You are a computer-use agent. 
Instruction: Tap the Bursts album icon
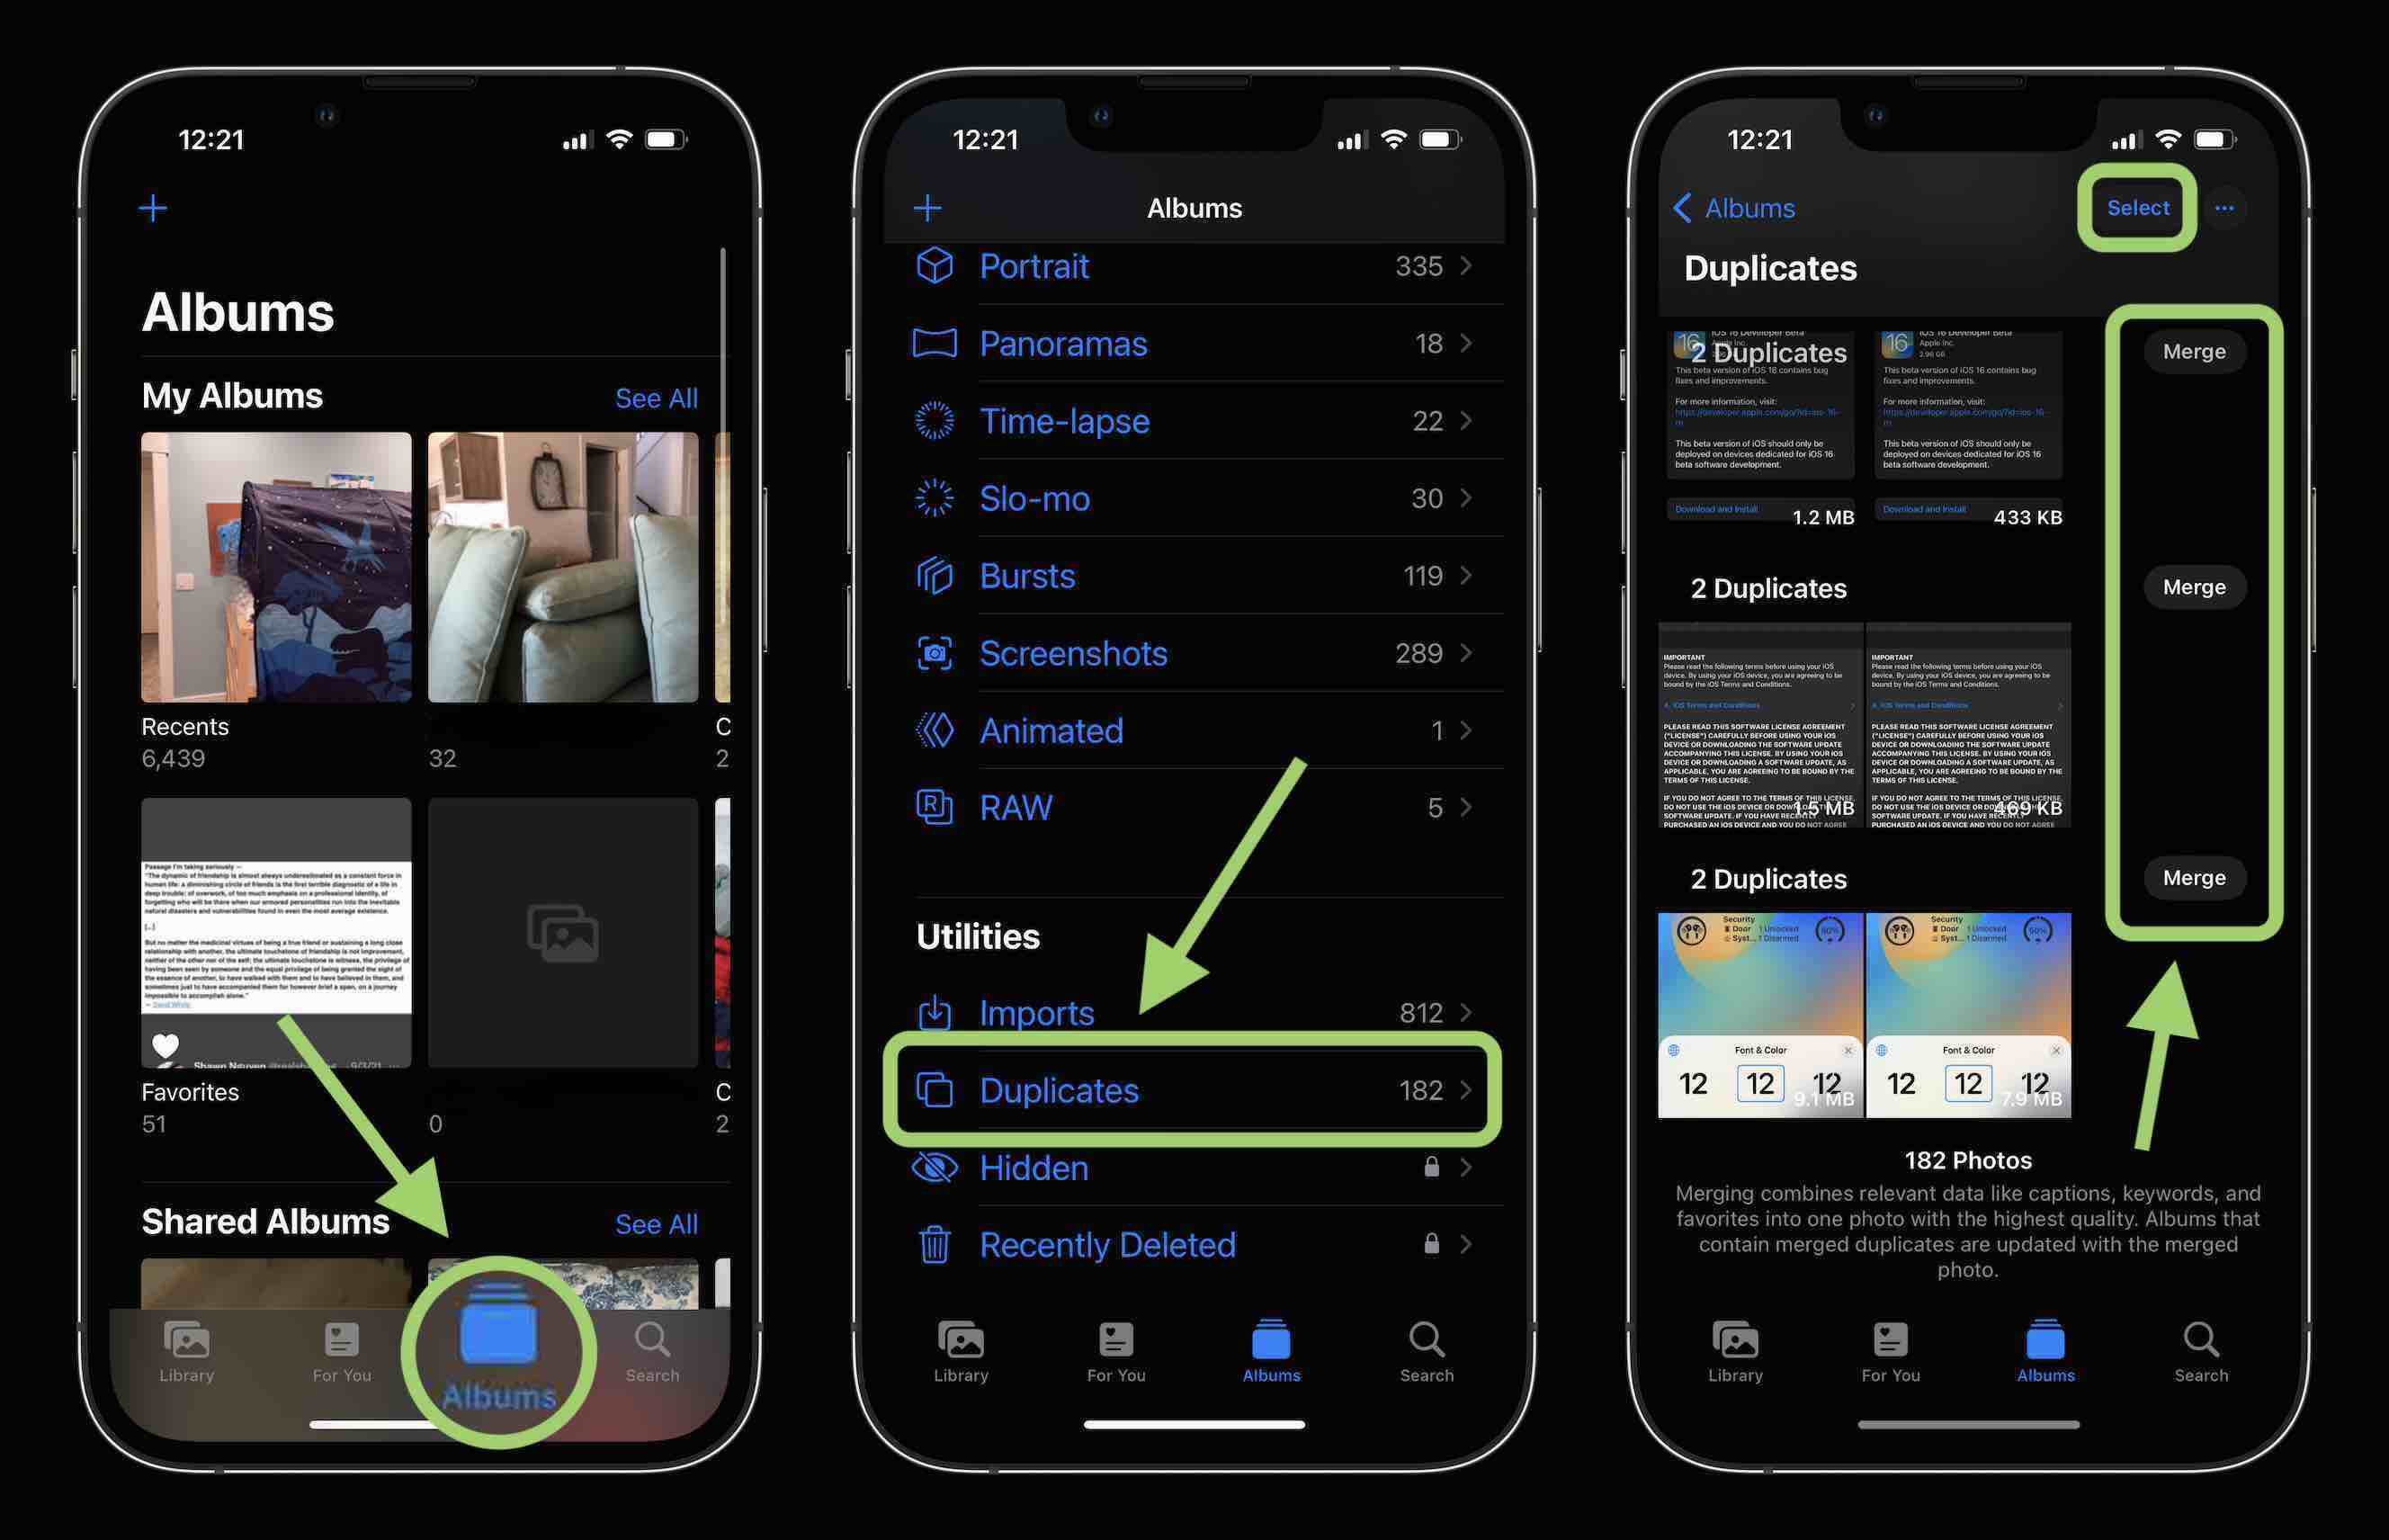tap(936, 571)
